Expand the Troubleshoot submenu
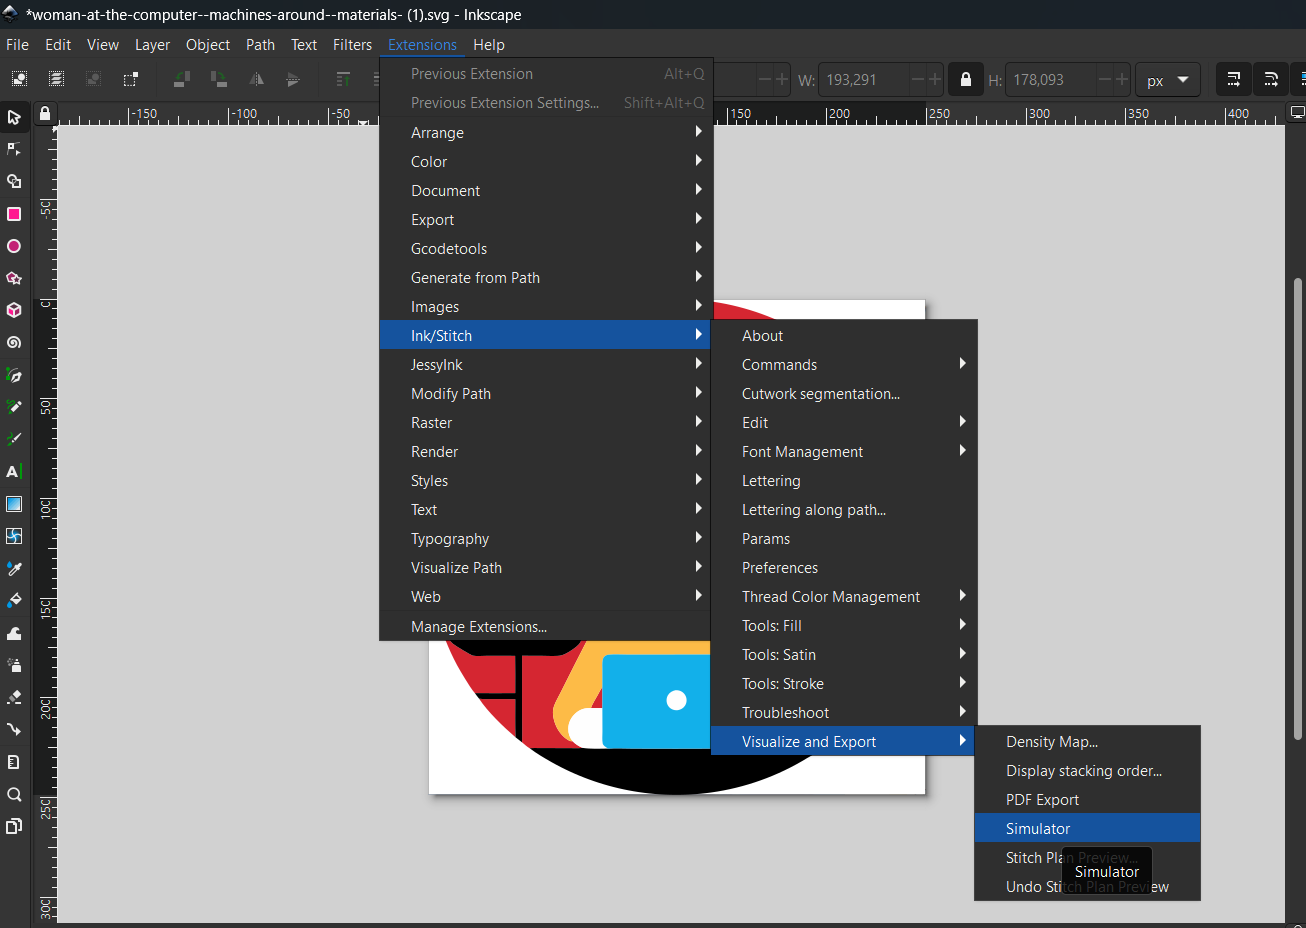1306x928 pixels. [x=843, y=712]
